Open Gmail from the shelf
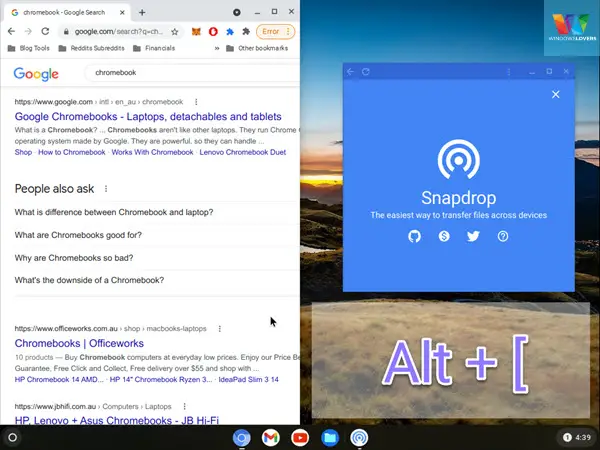 pyautogui.click(x=271, y=438)
